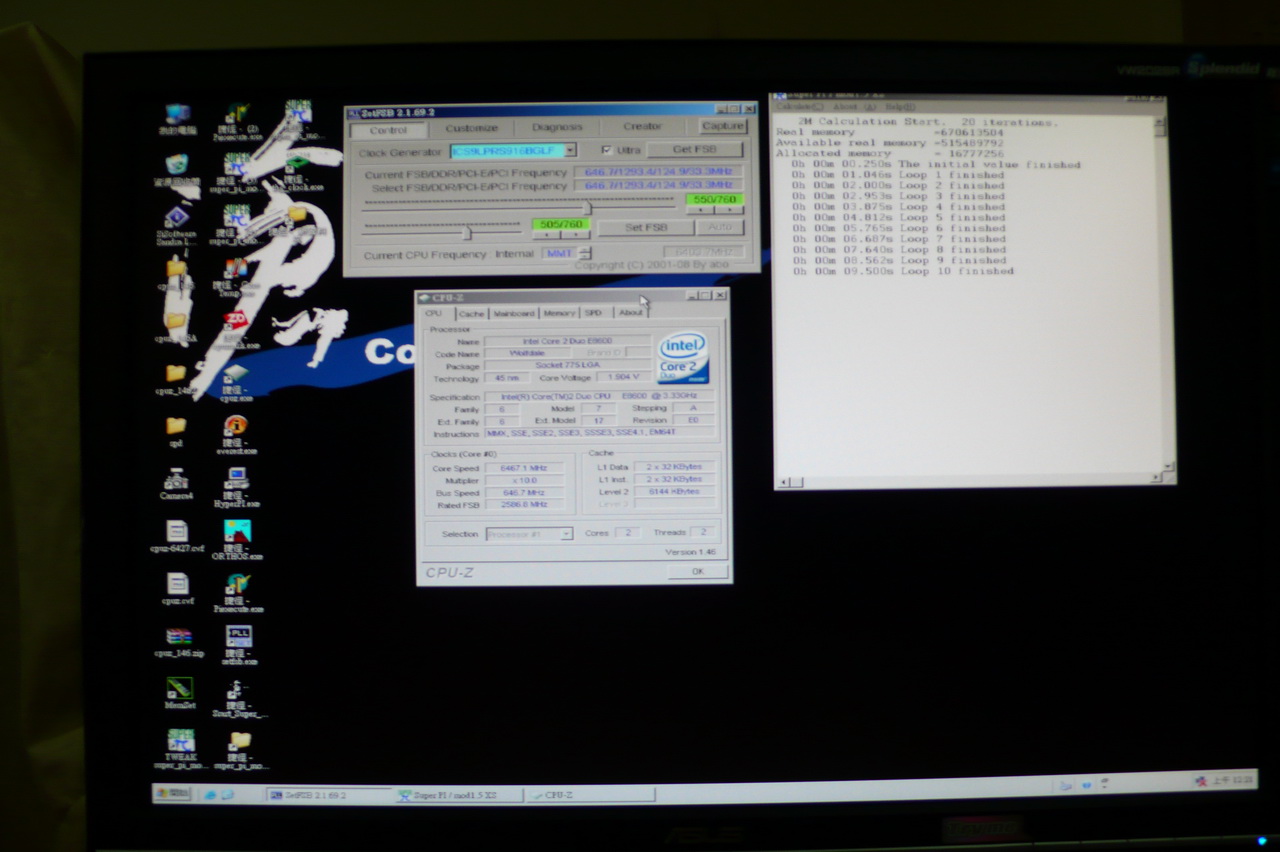Click the Capture button in SetFSB
This screenshot has width=1280, height=852.
(722, 126)
